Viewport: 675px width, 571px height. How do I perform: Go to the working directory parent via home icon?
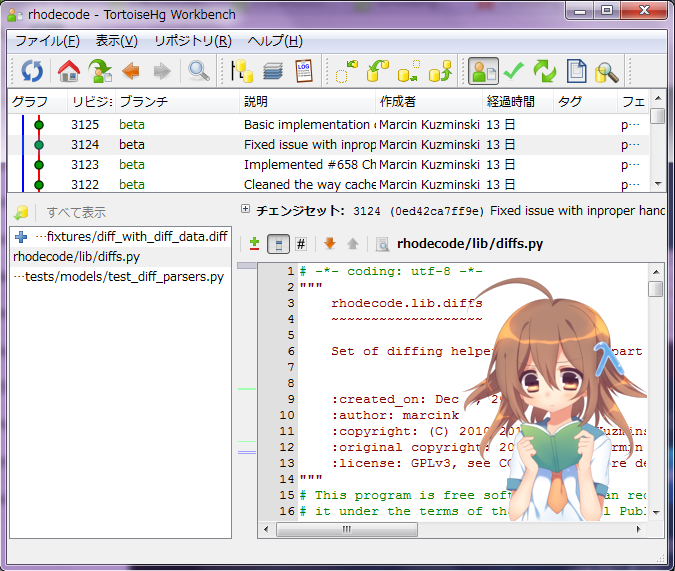click(69, 71)
